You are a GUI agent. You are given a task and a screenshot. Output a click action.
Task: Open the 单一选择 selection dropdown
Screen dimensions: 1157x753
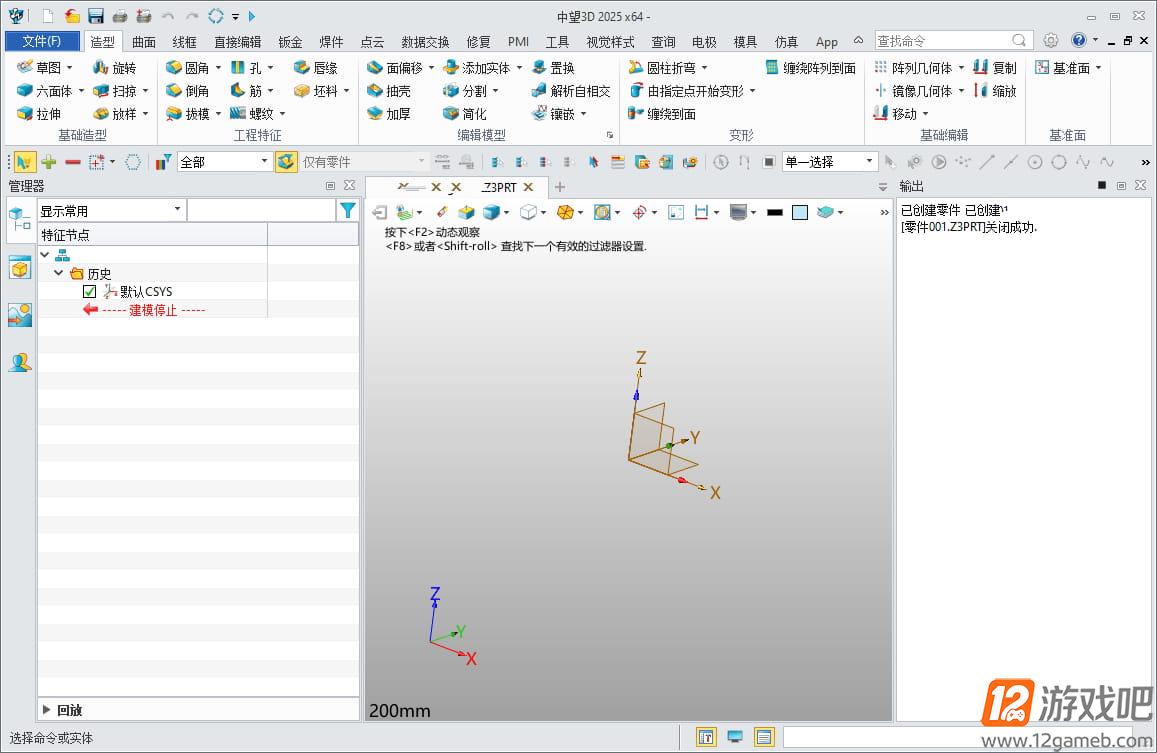tap(869, 161)
